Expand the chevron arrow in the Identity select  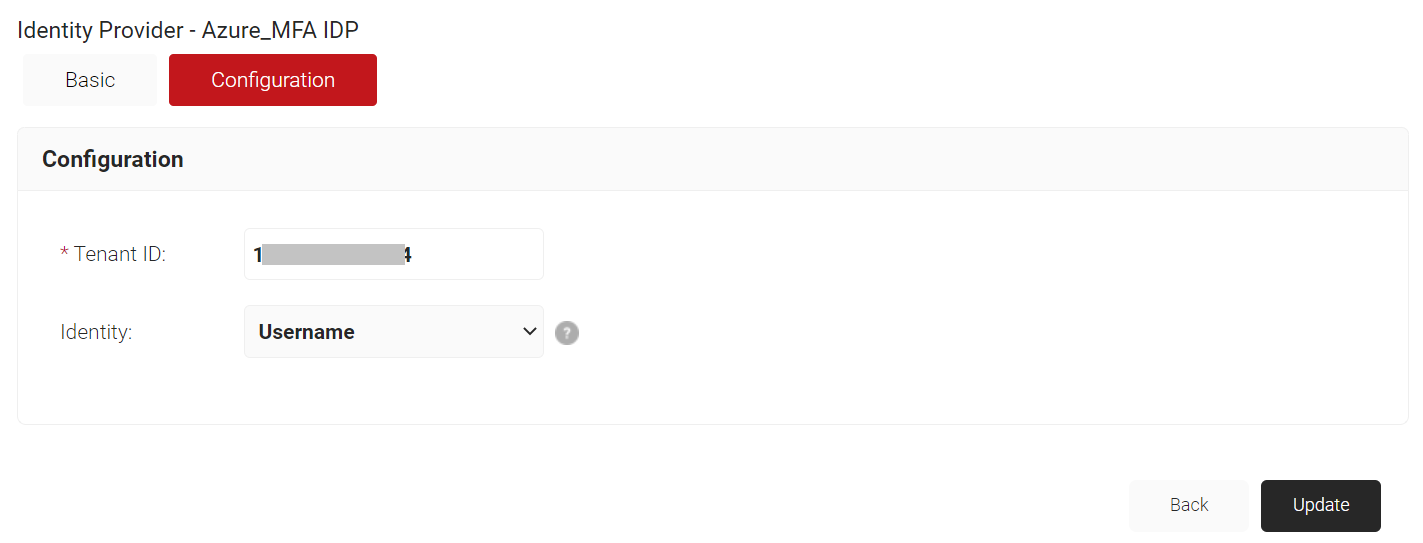coord(530,332)
